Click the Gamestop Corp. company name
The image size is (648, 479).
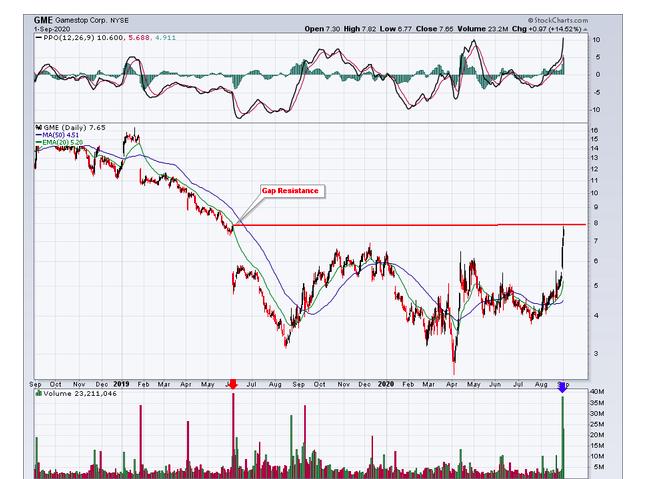(81, 20)
